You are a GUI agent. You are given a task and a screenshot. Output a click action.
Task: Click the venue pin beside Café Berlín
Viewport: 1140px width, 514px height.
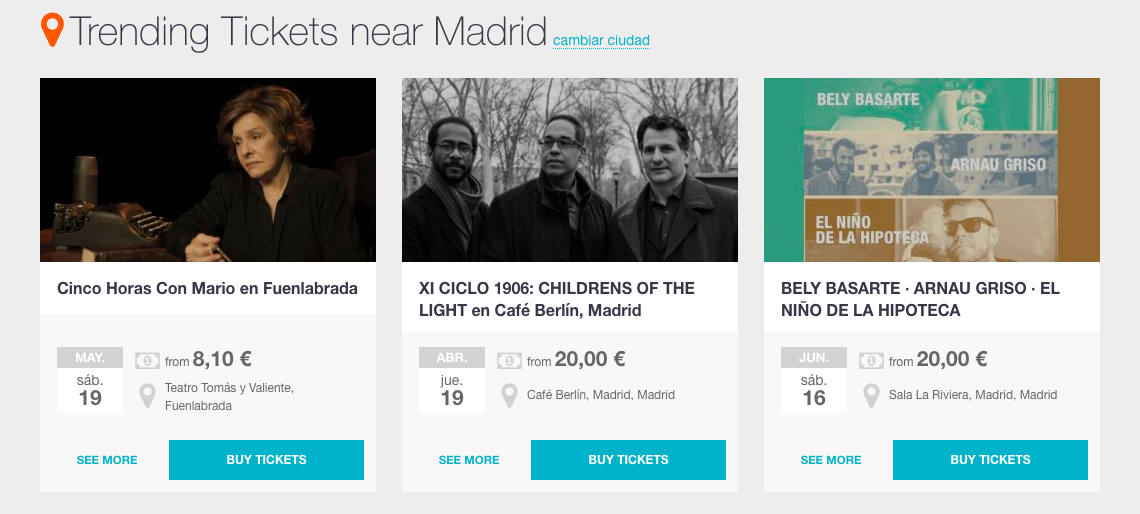(510, 395)
